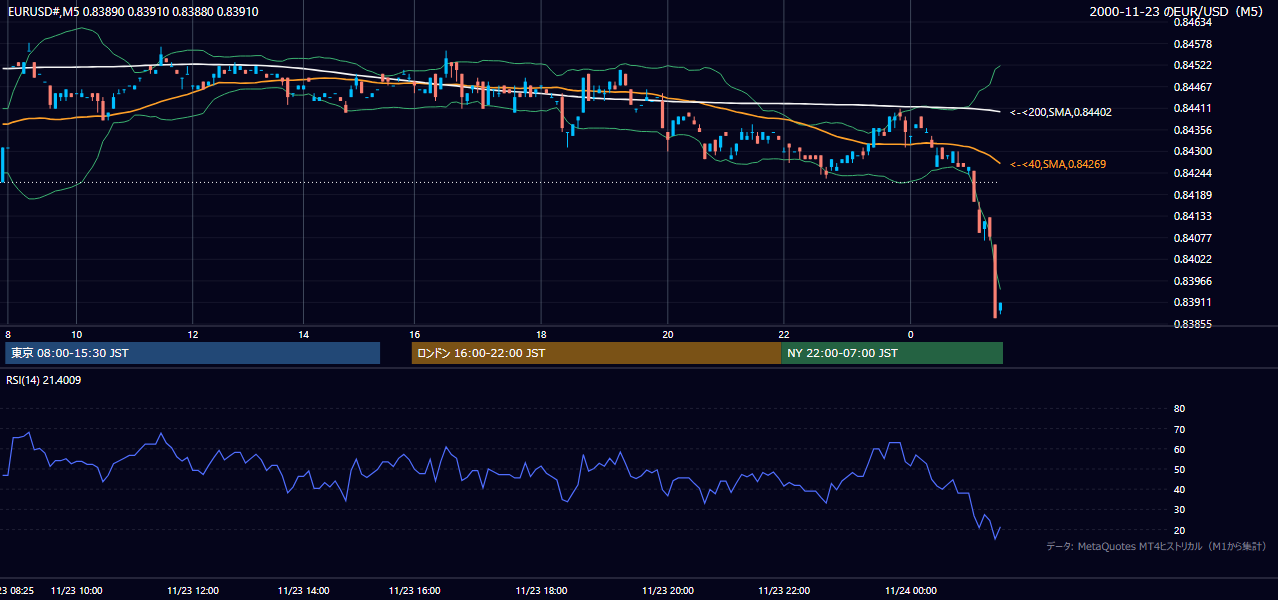The image size is (1278, 600).
Task: Select the 東京 08:00-15:30 JST session bar
Action: point(193,353)
